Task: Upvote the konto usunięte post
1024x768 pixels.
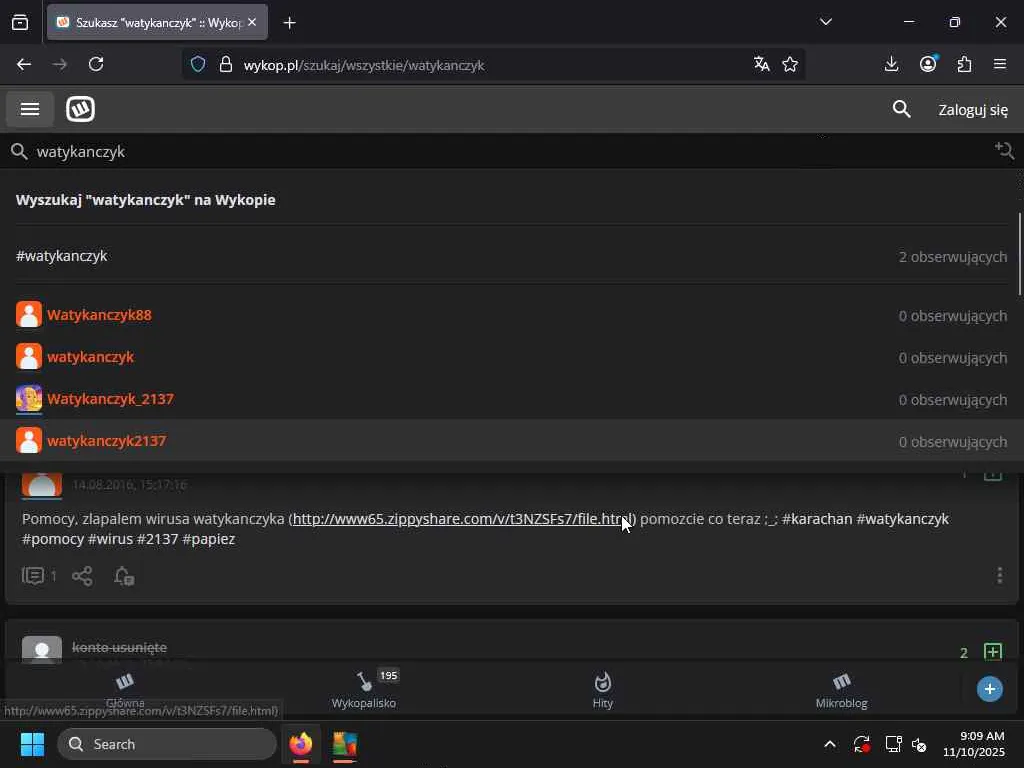Action: 993,652
